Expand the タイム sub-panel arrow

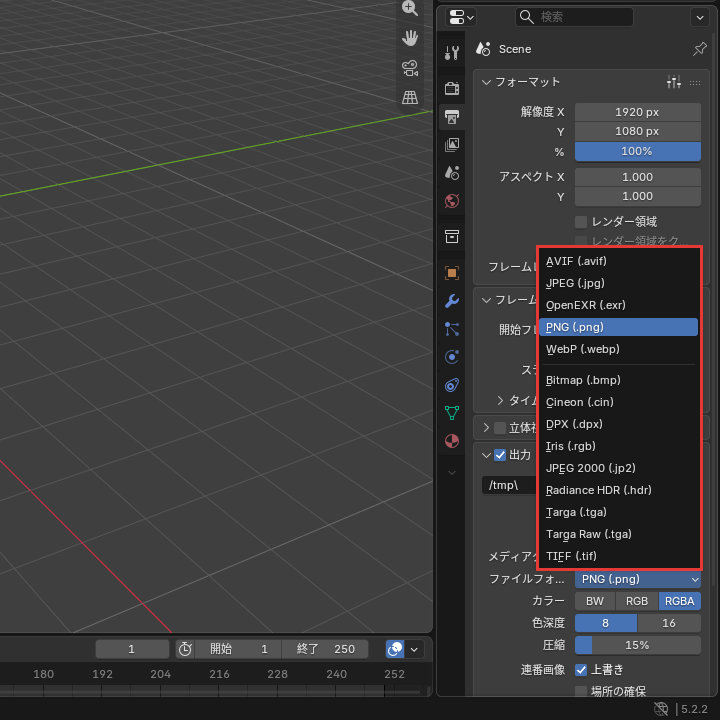coord(500,400)
